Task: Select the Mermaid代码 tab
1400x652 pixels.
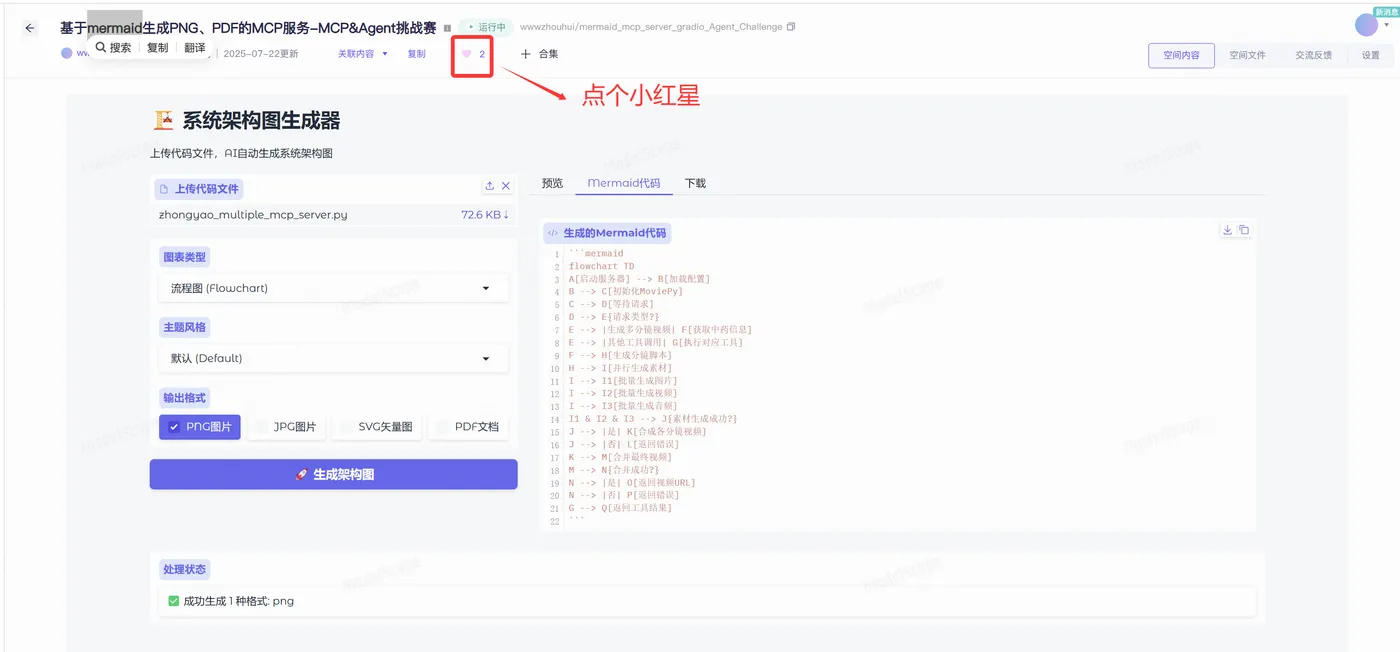Action: click(624, 183)
